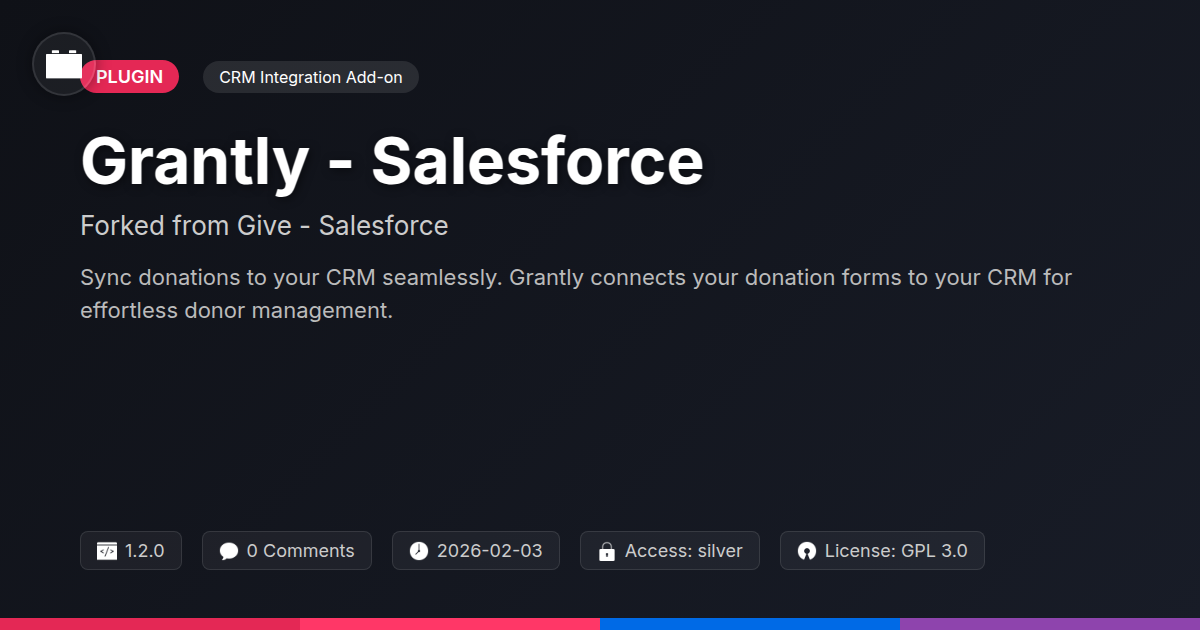Open the 0 Comments label

(300, 551)
